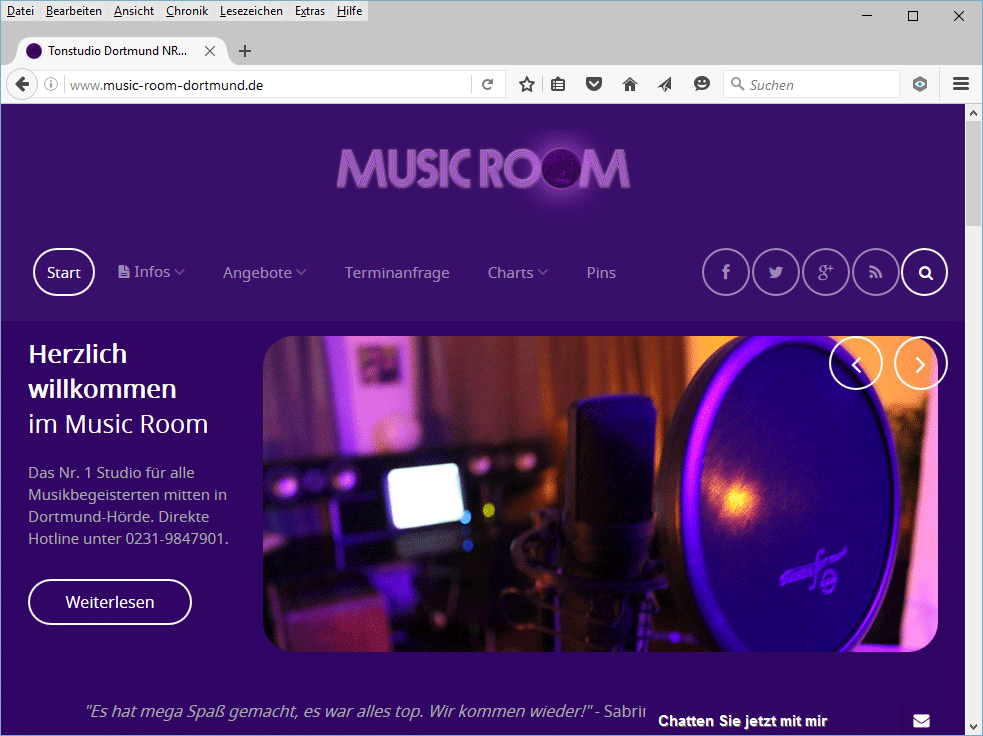Open the Hilfe menu
Viewport: 983px width, 736px height.
pyautogui.click(x=349, y=11)
